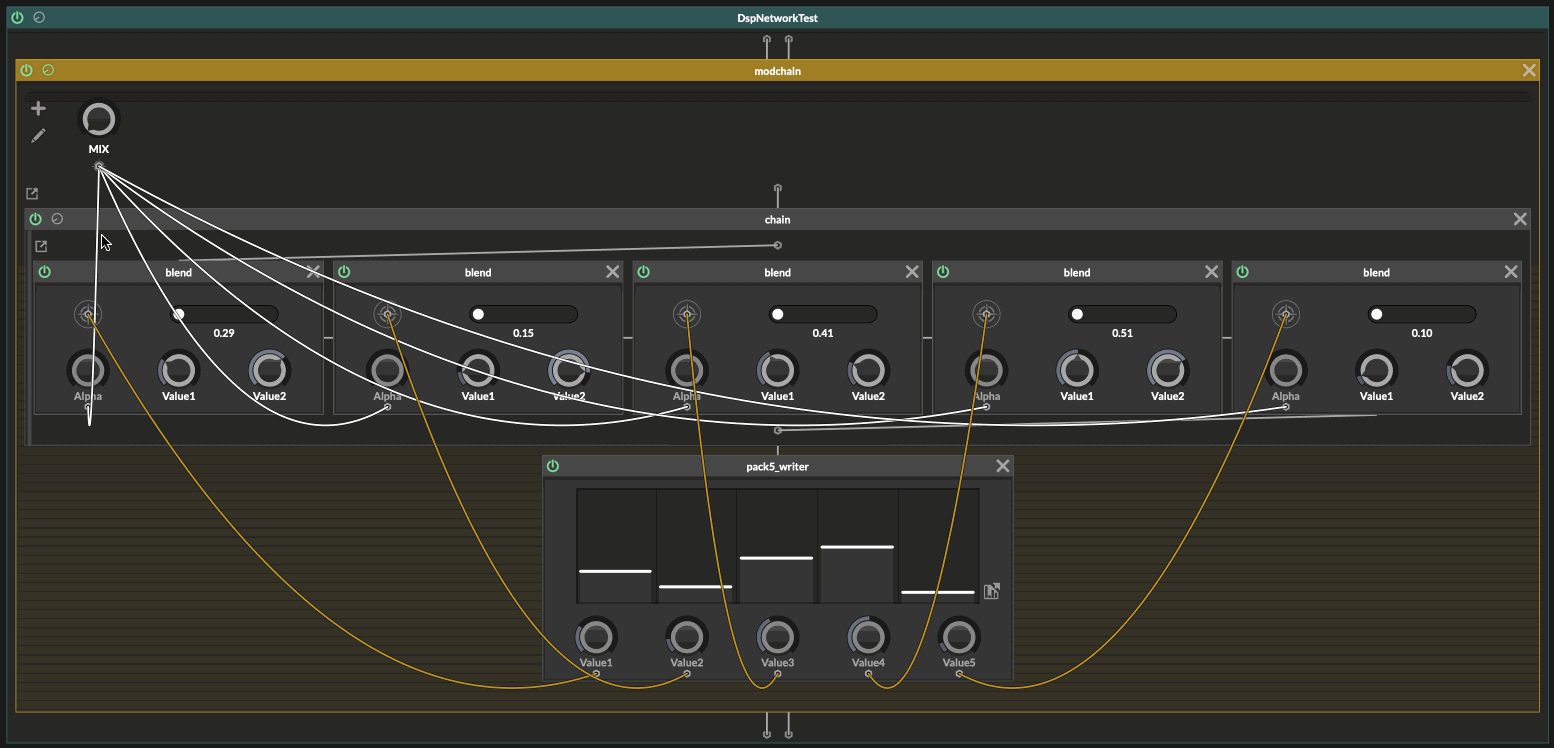This screenshot has width=1554, height=748.
Task: Toggle power on the 0.41 blend node
Action: click(x=643, y=272)
